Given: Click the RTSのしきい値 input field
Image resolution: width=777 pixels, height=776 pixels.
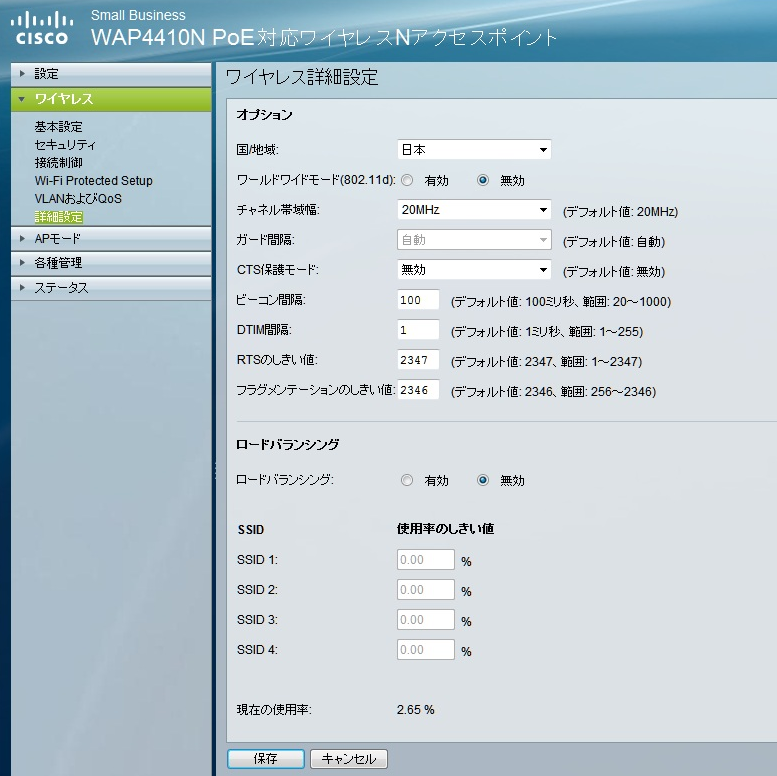Looking at the screenshot, I should pyautogui.click(x=418, y=360).
